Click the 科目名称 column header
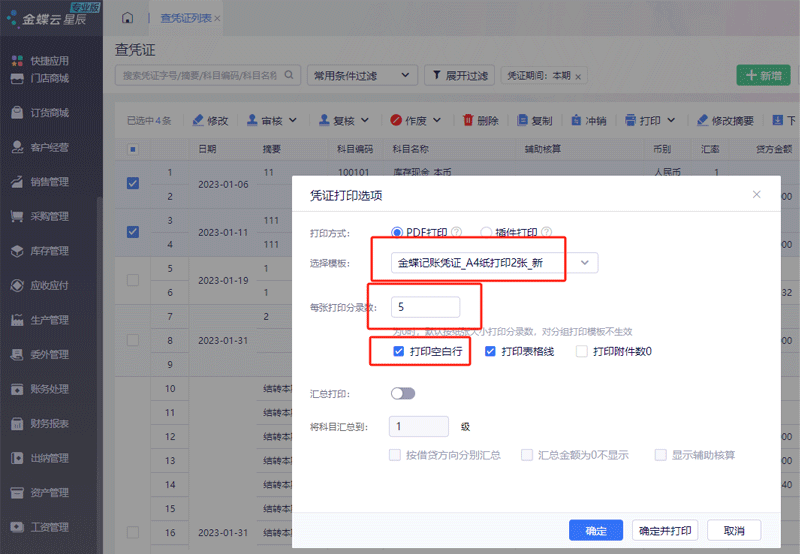This screenshot has height=554, width=800. tap(411, 149)
